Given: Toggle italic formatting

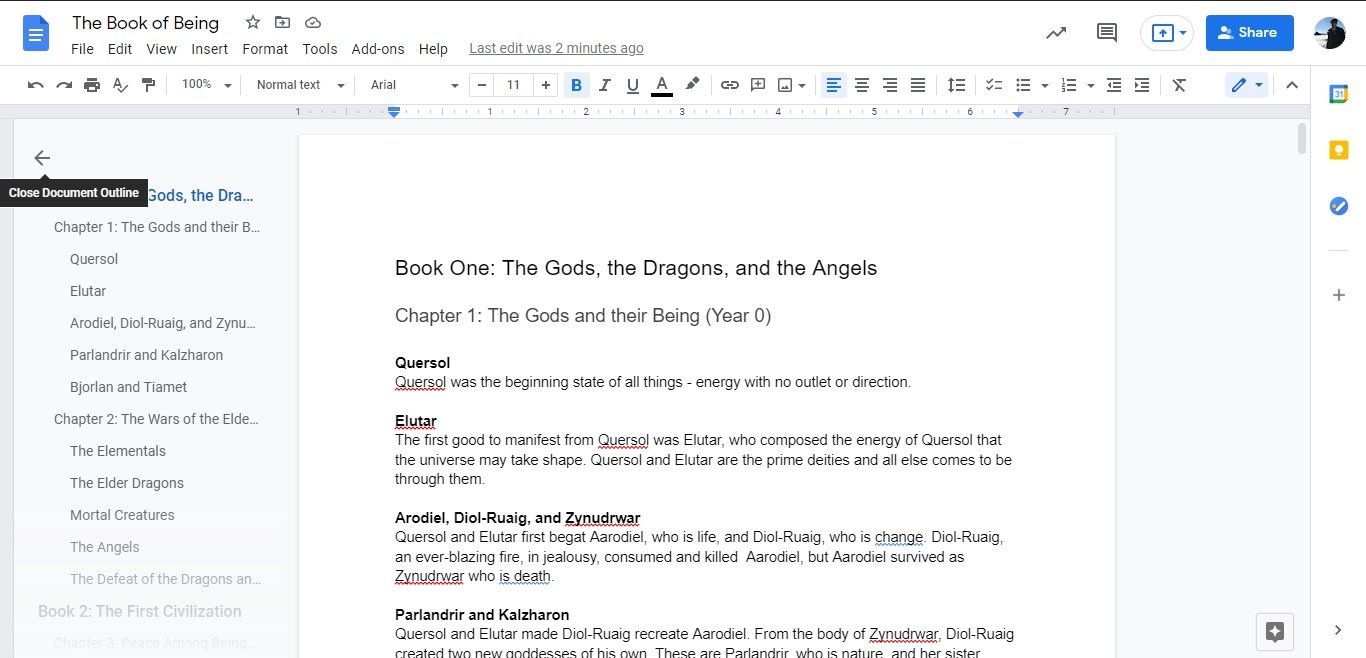Looking at the screenshot, I should [x=604, y=85].
